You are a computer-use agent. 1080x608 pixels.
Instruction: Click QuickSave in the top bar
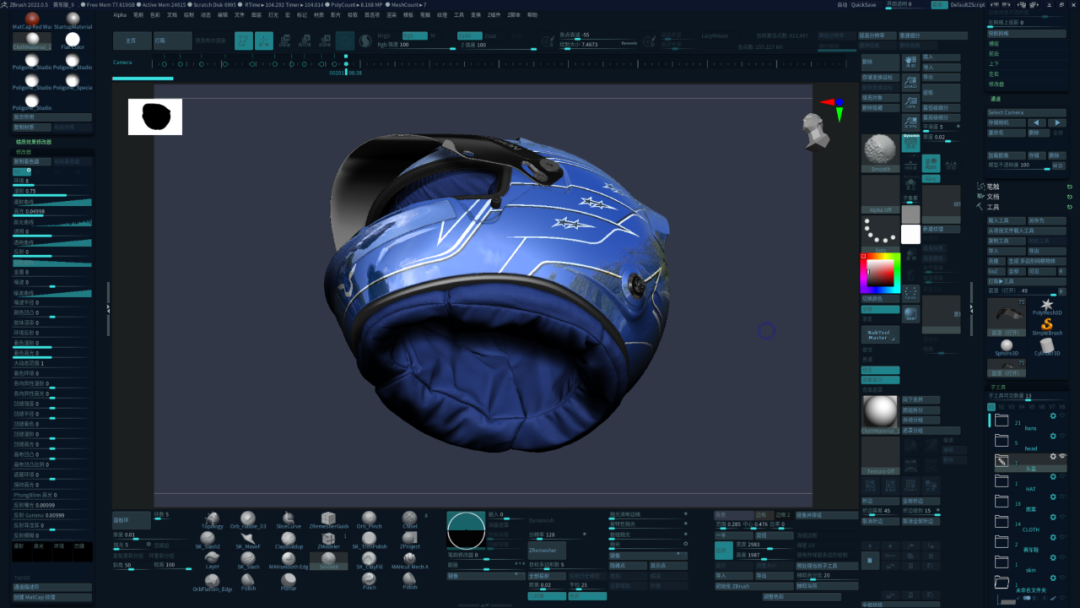click(x=863, y=5)
